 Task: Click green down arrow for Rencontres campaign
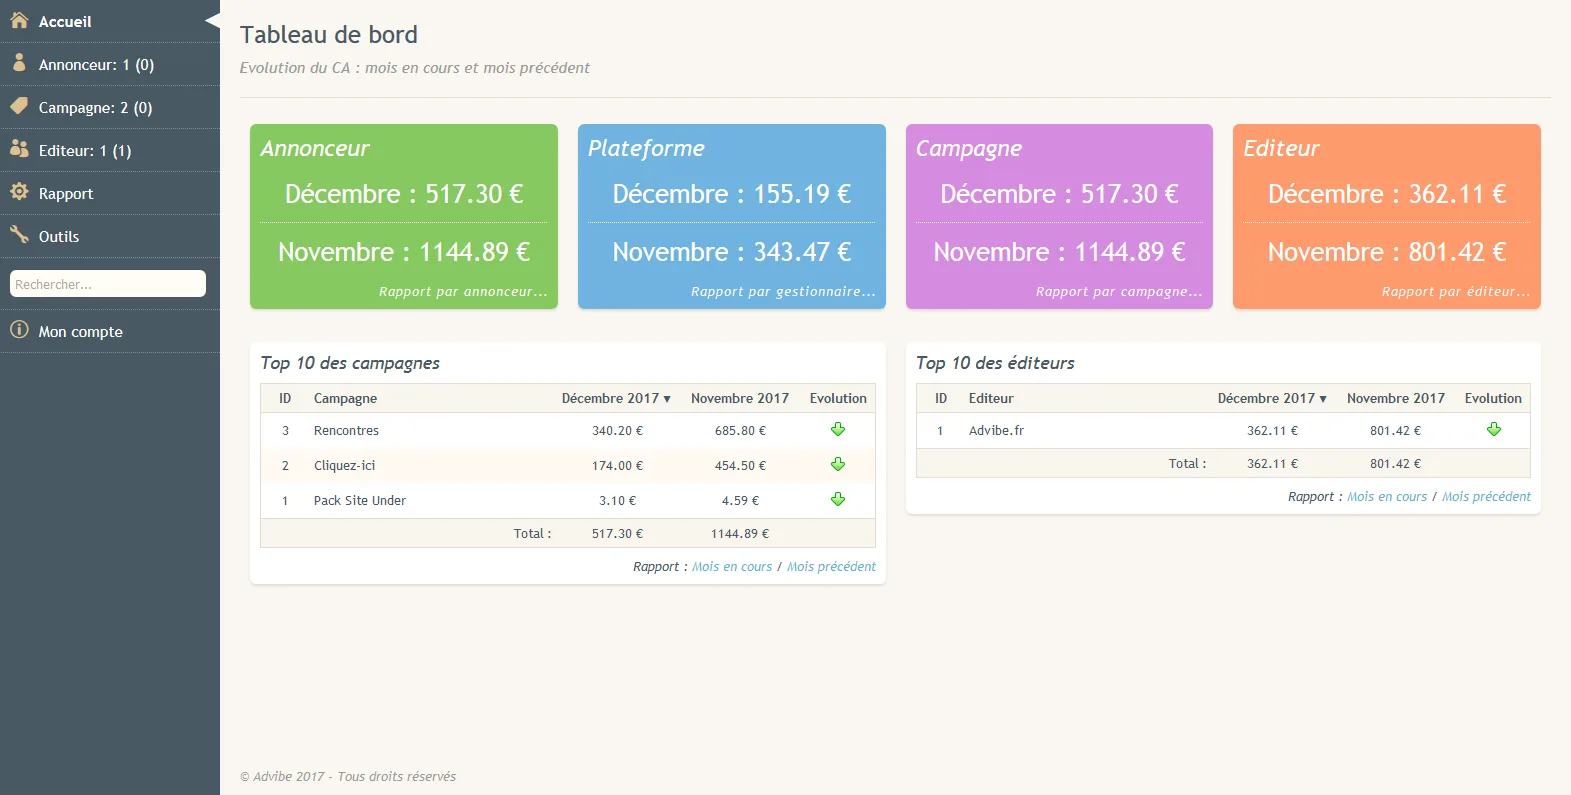pos(838,429)
